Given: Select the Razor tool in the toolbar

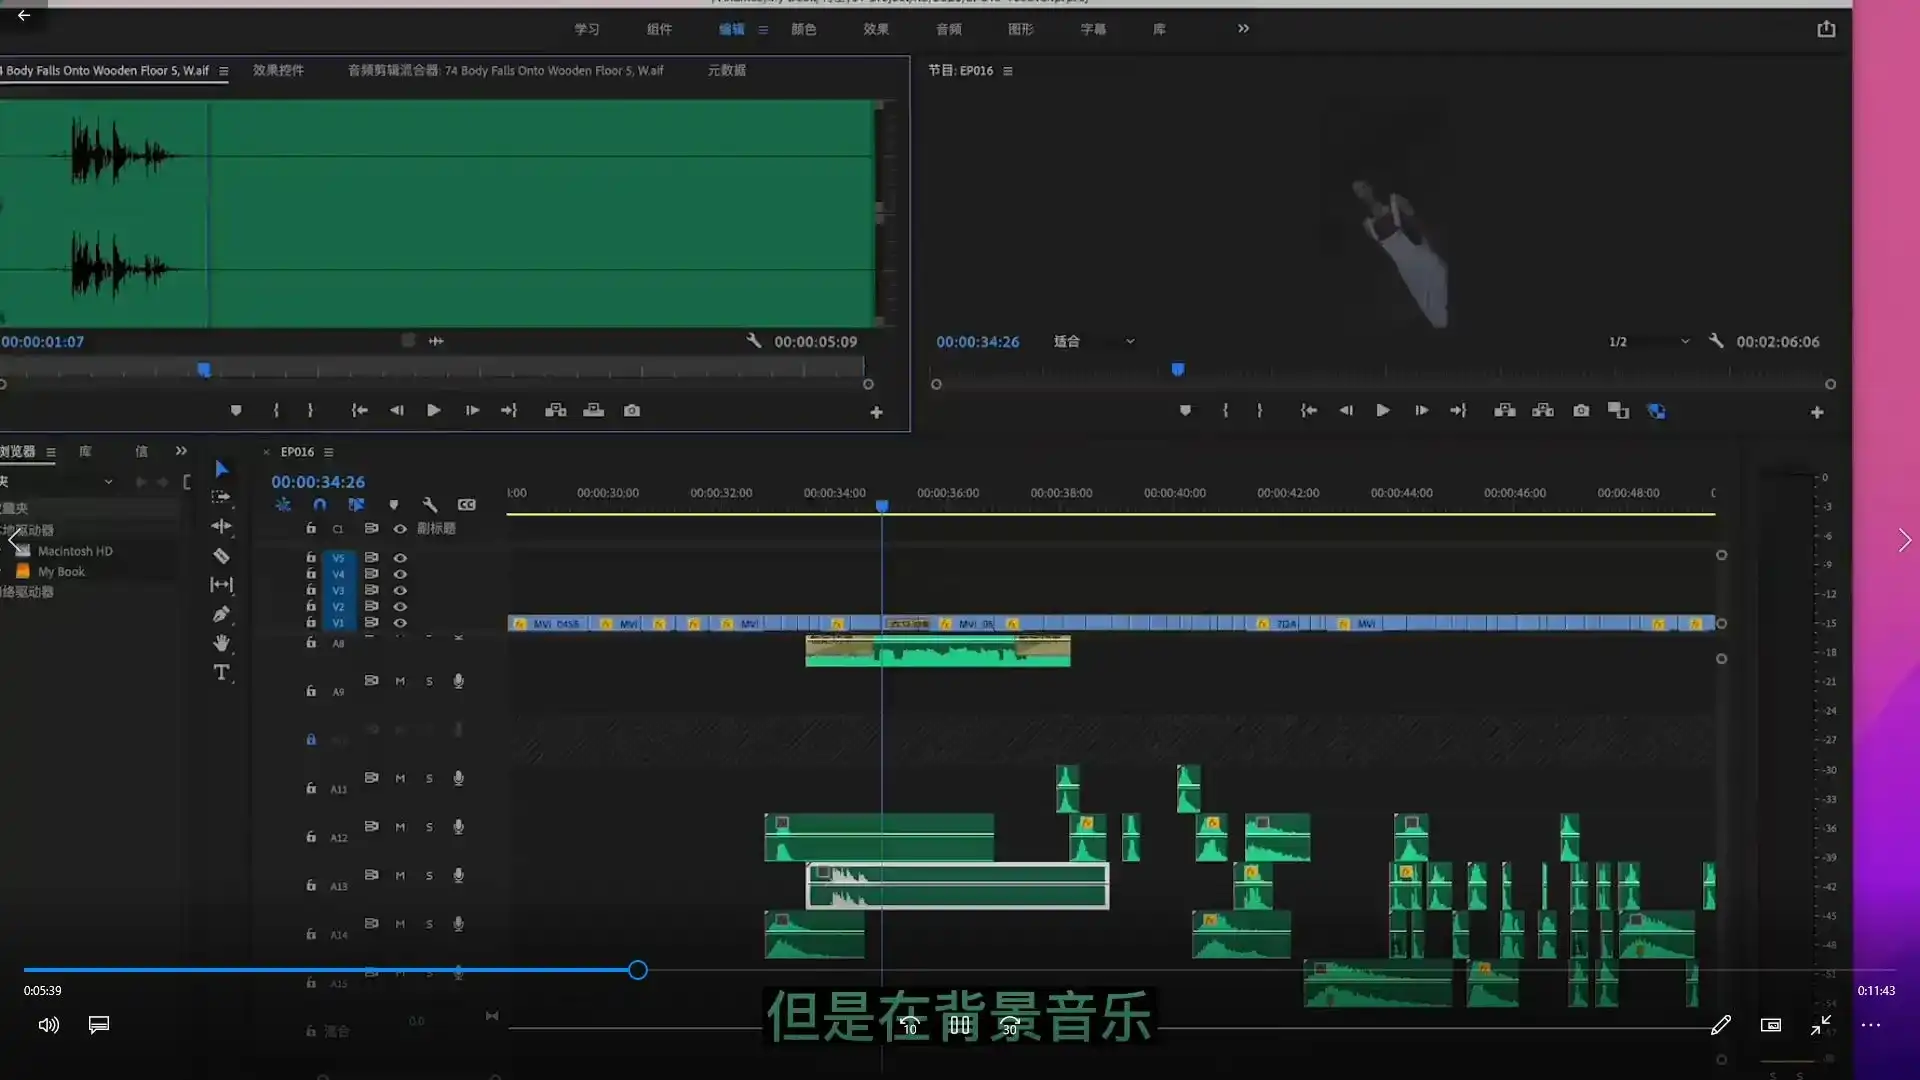Looking at the screenshot, I should click(x=221, y=556).
